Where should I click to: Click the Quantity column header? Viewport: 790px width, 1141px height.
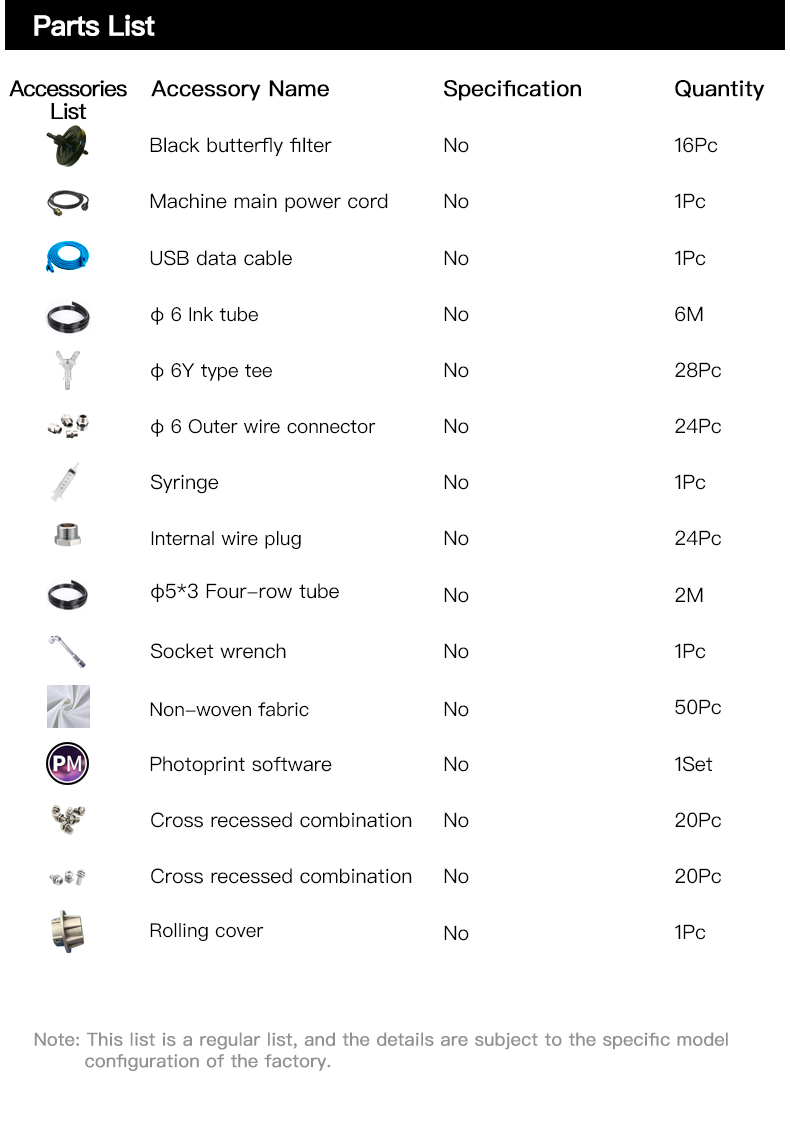(719, 89)
